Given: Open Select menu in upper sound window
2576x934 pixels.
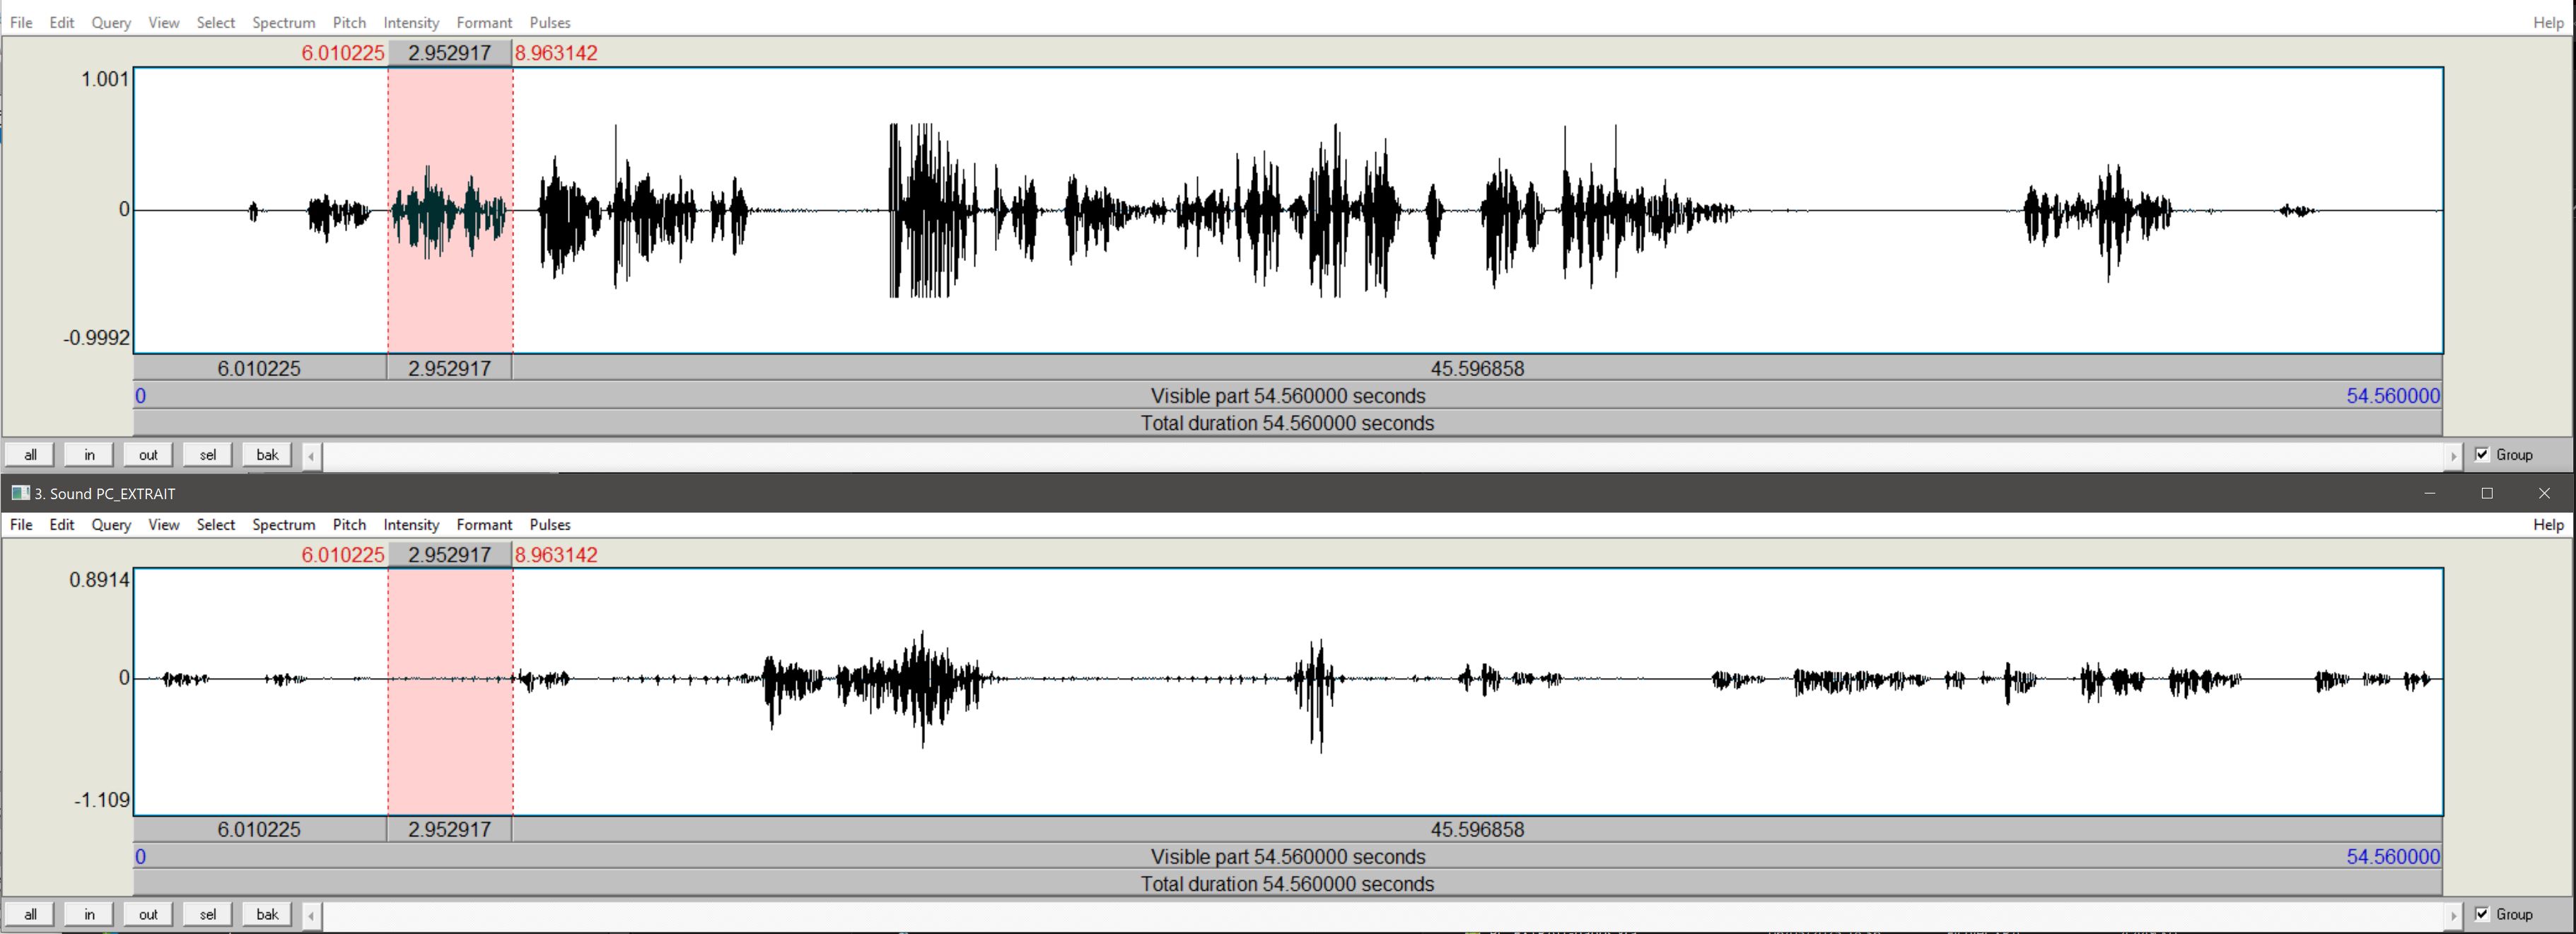Looking at the screenshot, I should [x=215, y=22].
